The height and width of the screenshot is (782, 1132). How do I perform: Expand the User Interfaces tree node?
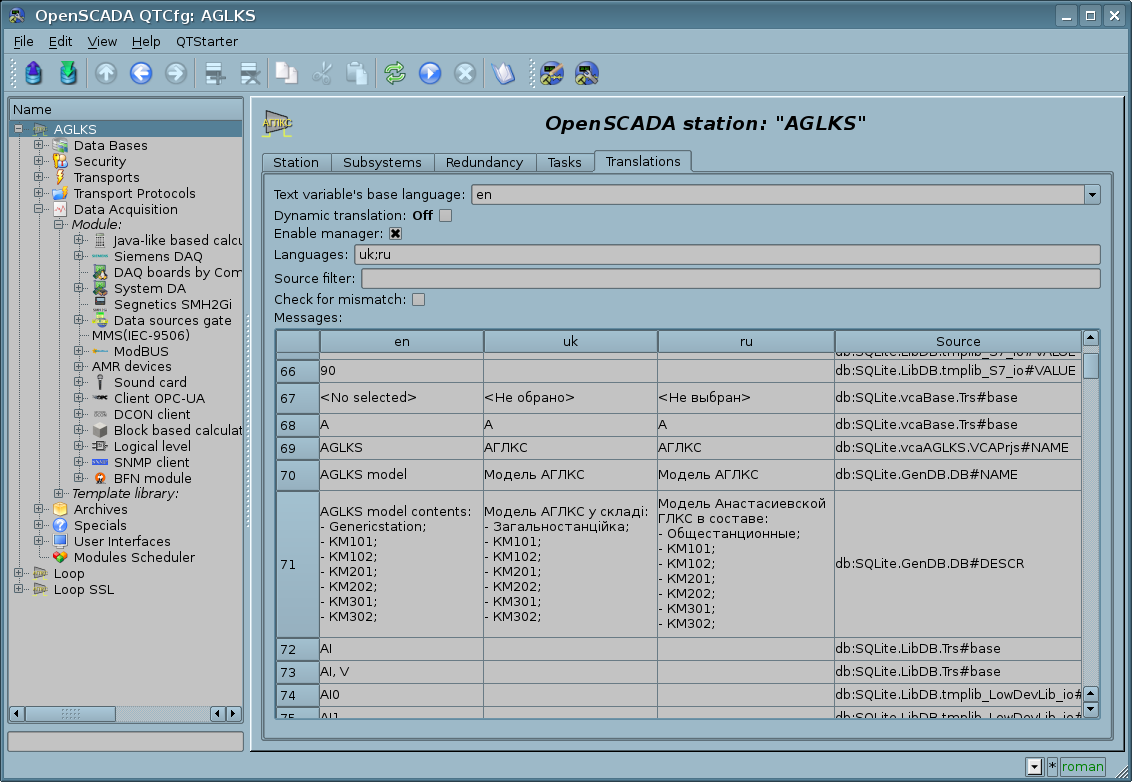pos(38,540)
